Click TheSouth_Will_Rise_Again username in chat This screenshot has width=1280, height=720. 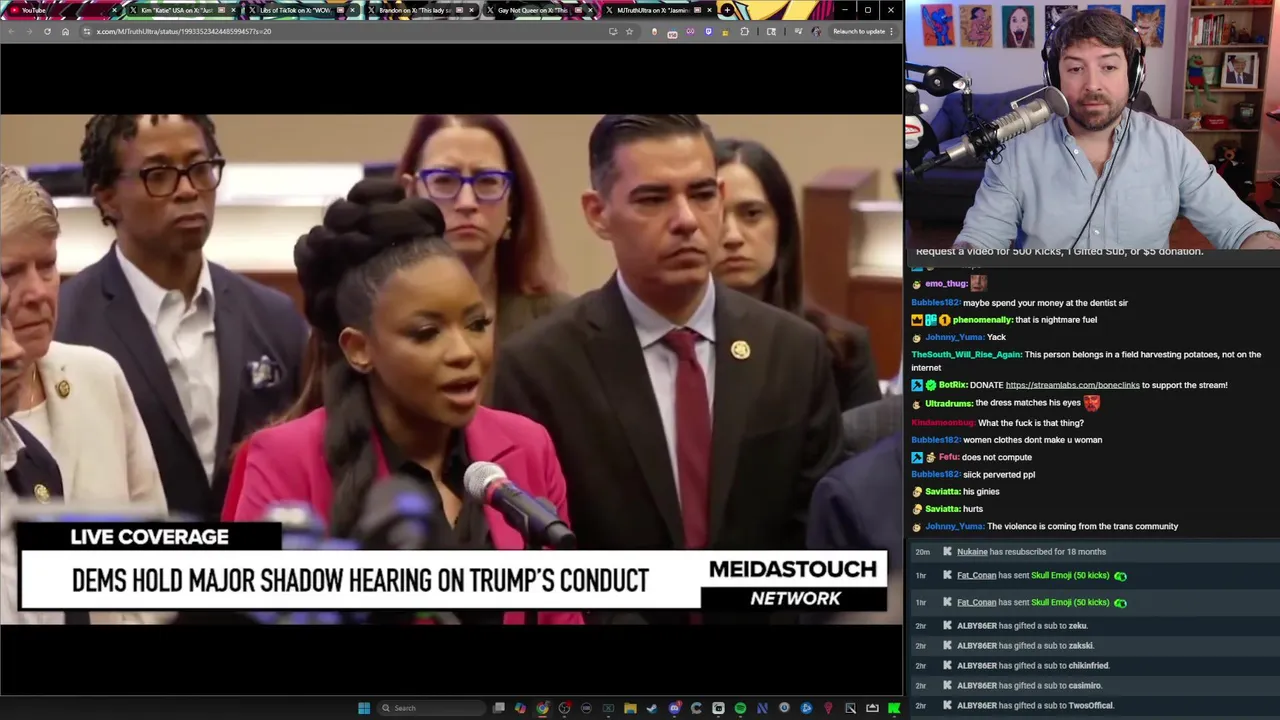pos(966,354)
